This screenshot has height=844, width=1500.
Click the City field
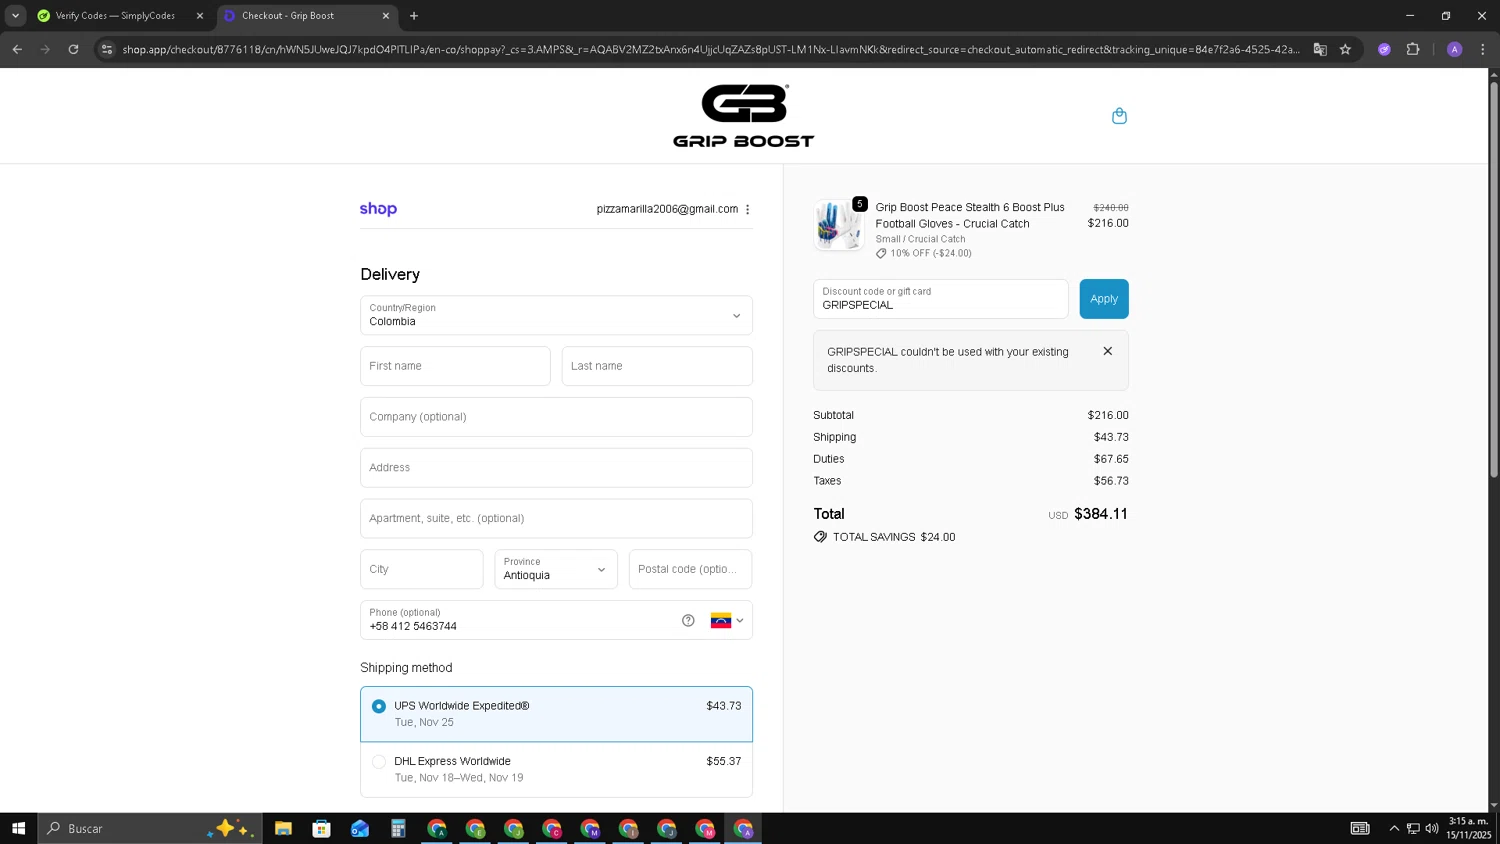[422, 569]
